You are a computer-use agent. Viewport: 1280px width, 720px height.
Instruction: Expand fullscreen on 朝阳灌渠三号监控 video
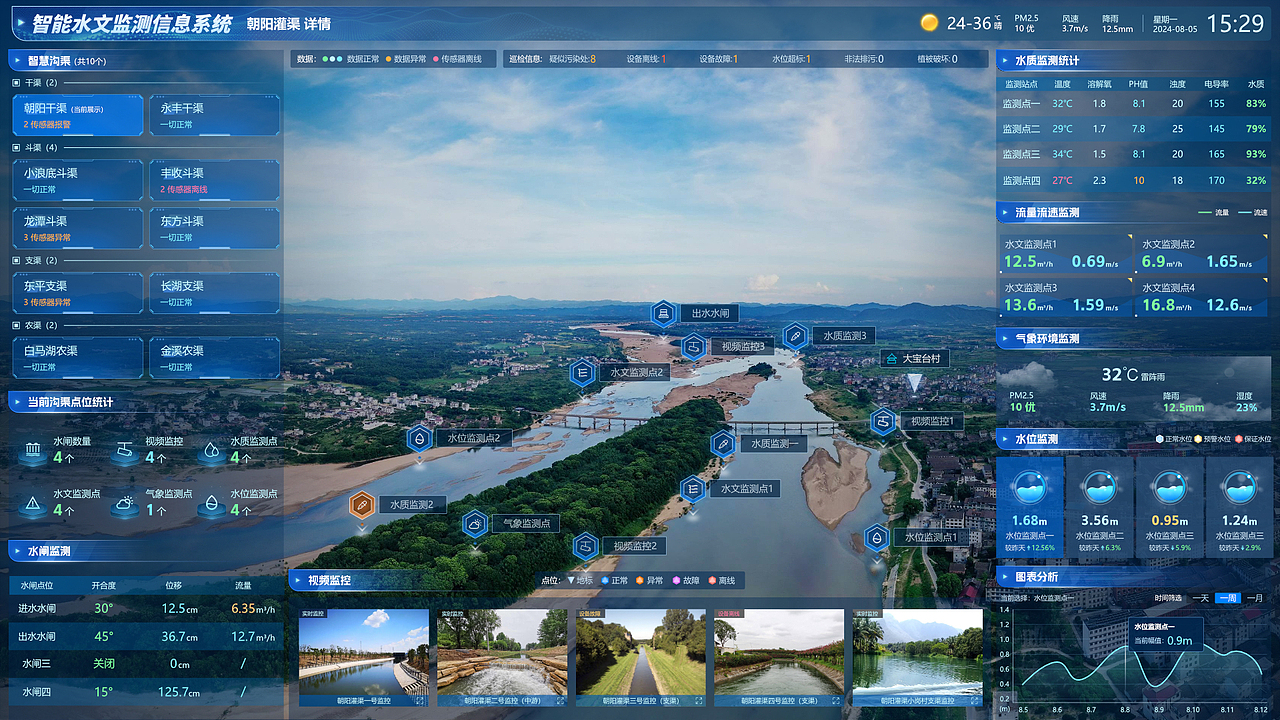(698, 701)
